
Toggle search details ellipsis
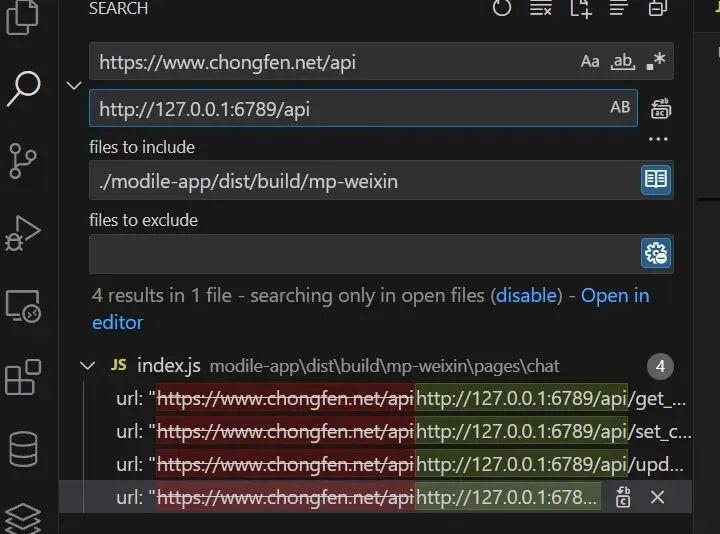tap(658, 139)
